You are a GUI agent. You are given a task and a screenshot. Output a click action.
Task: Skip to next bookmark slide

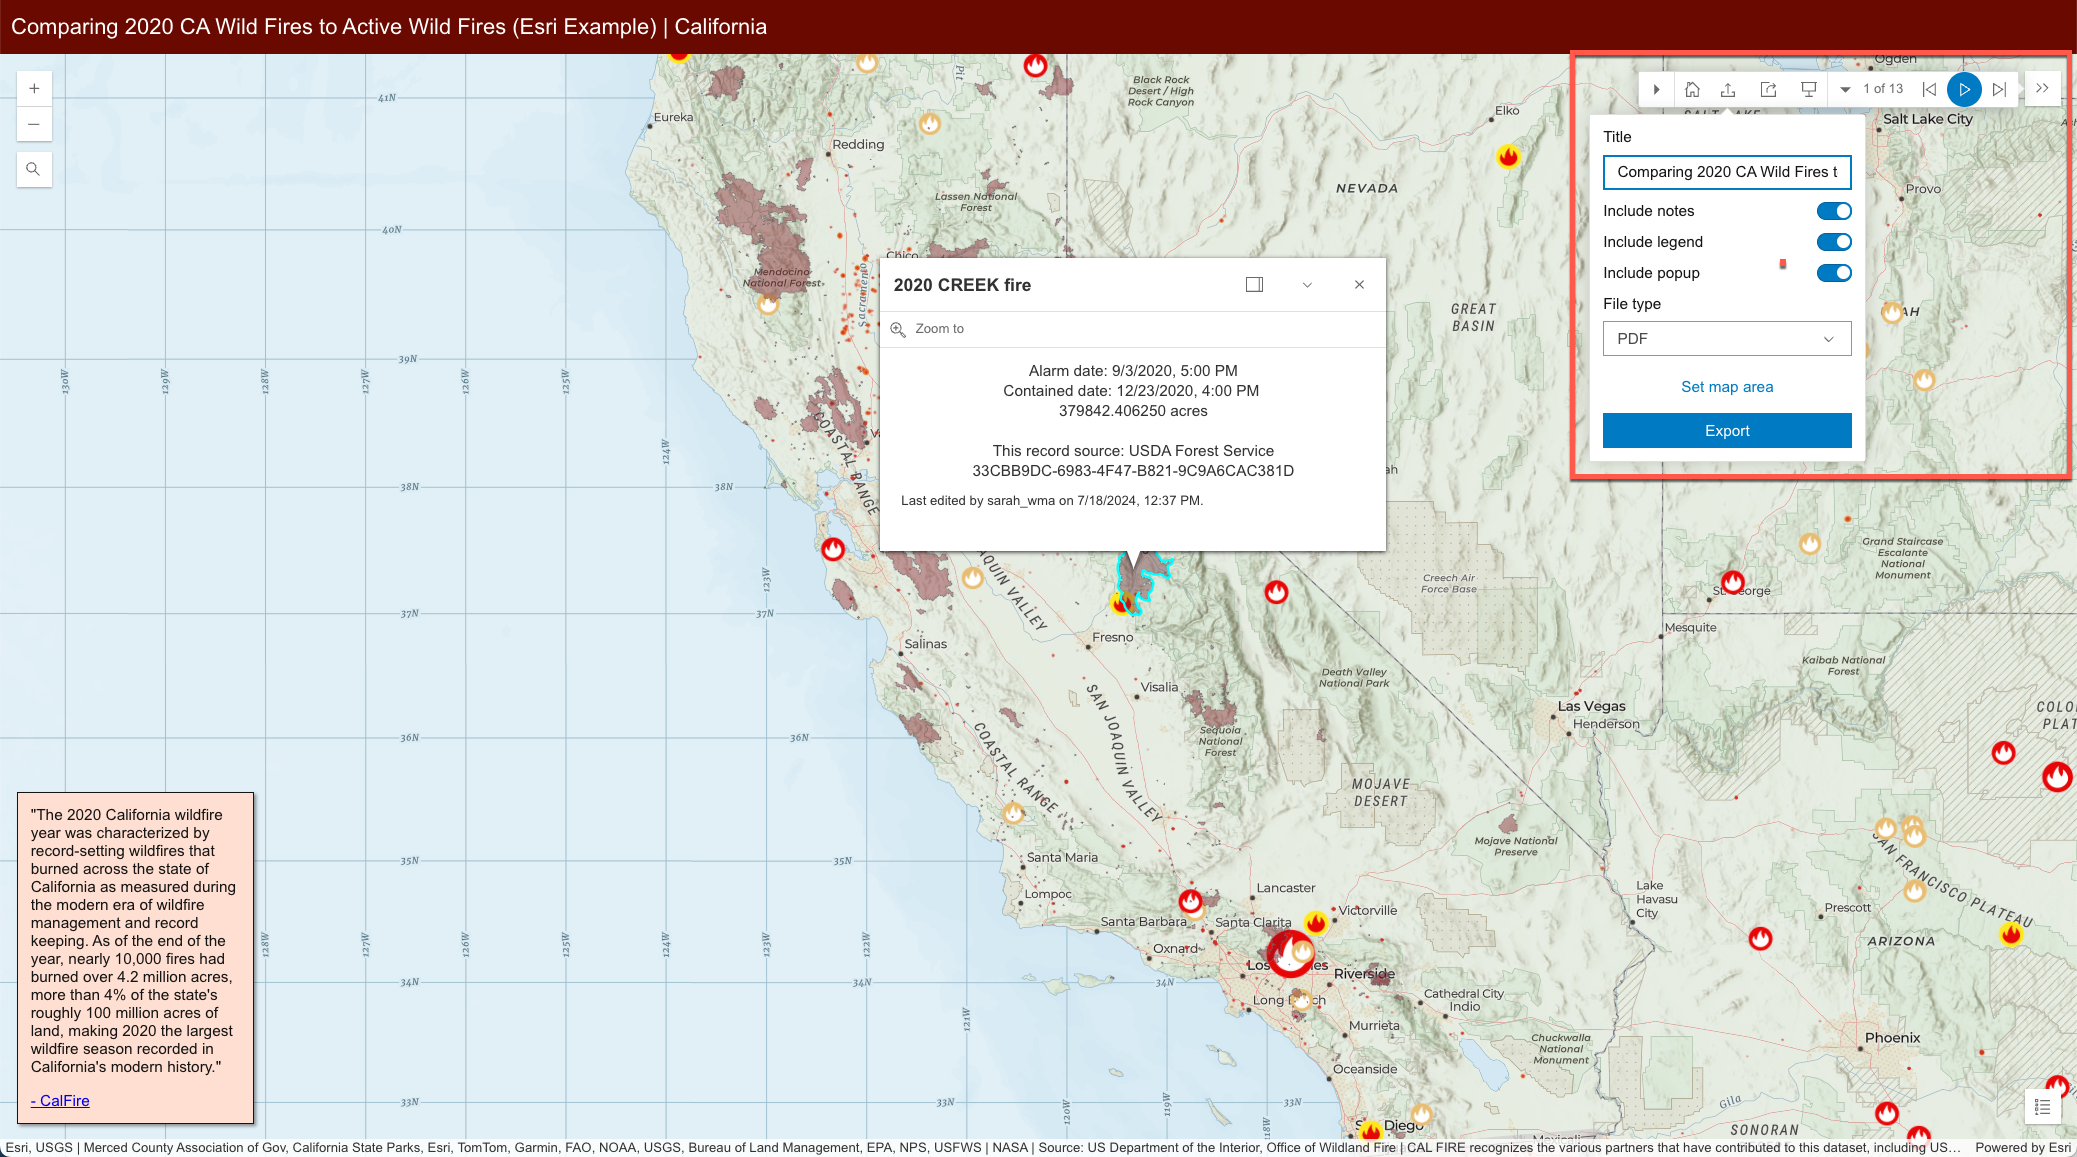tap(1999, 90)
